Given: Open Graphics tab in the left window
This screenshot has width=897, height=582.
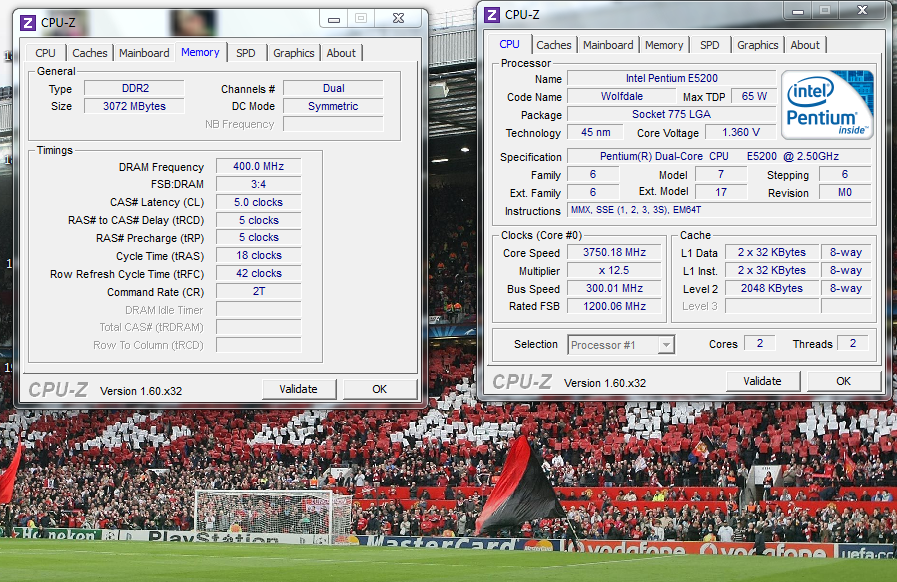Looking at the screenshot, I should pyautogui.click(x=293, y=53).
